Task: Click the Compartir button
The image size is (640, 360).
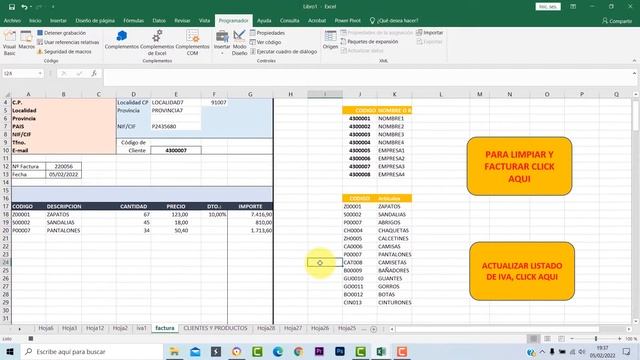Action: click(x=617, y=21)
